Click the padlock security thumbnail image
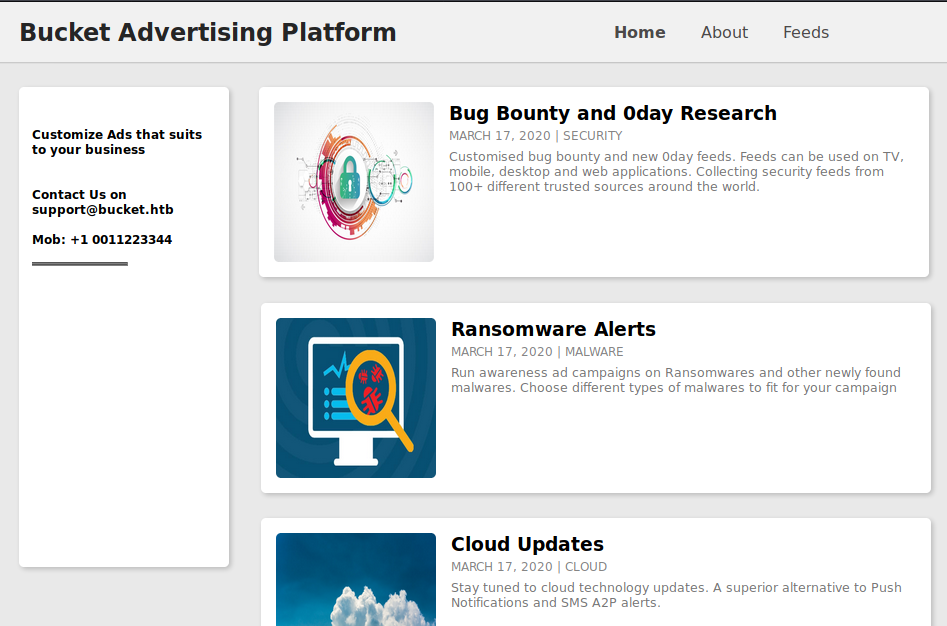The height and width of the screenshot is (626, 947). (x=353, y=181)
